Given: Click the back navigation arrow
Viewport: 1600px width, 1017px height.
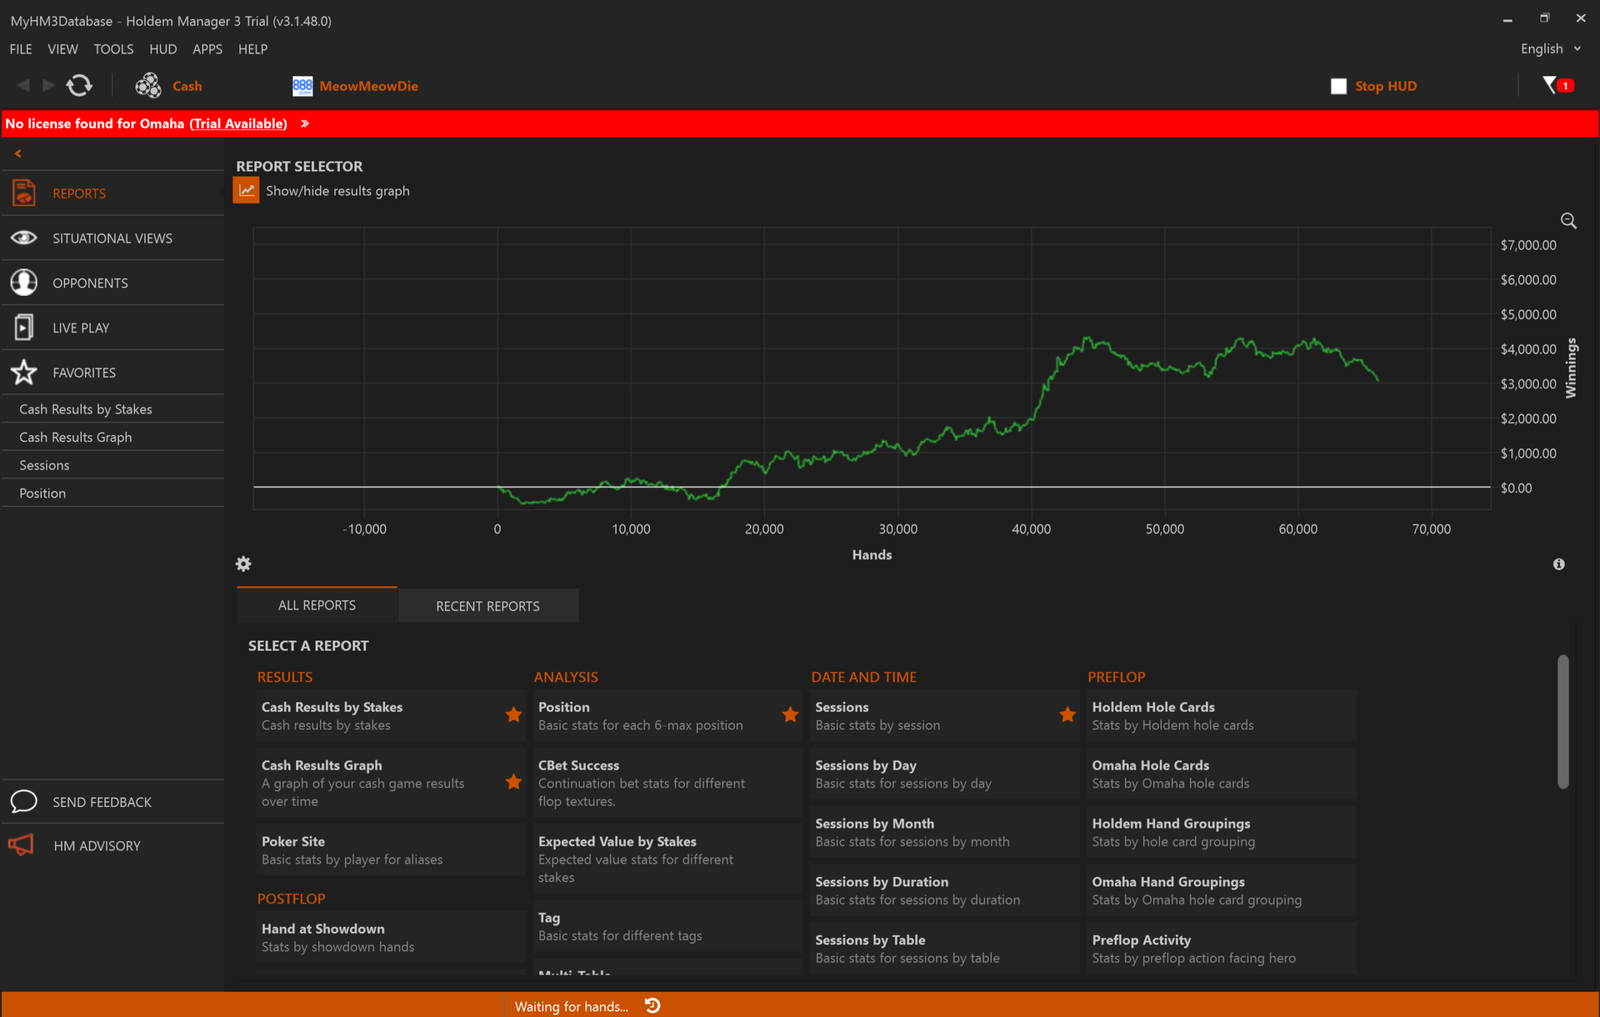Looking at the screenshot, I should (23, 86).
